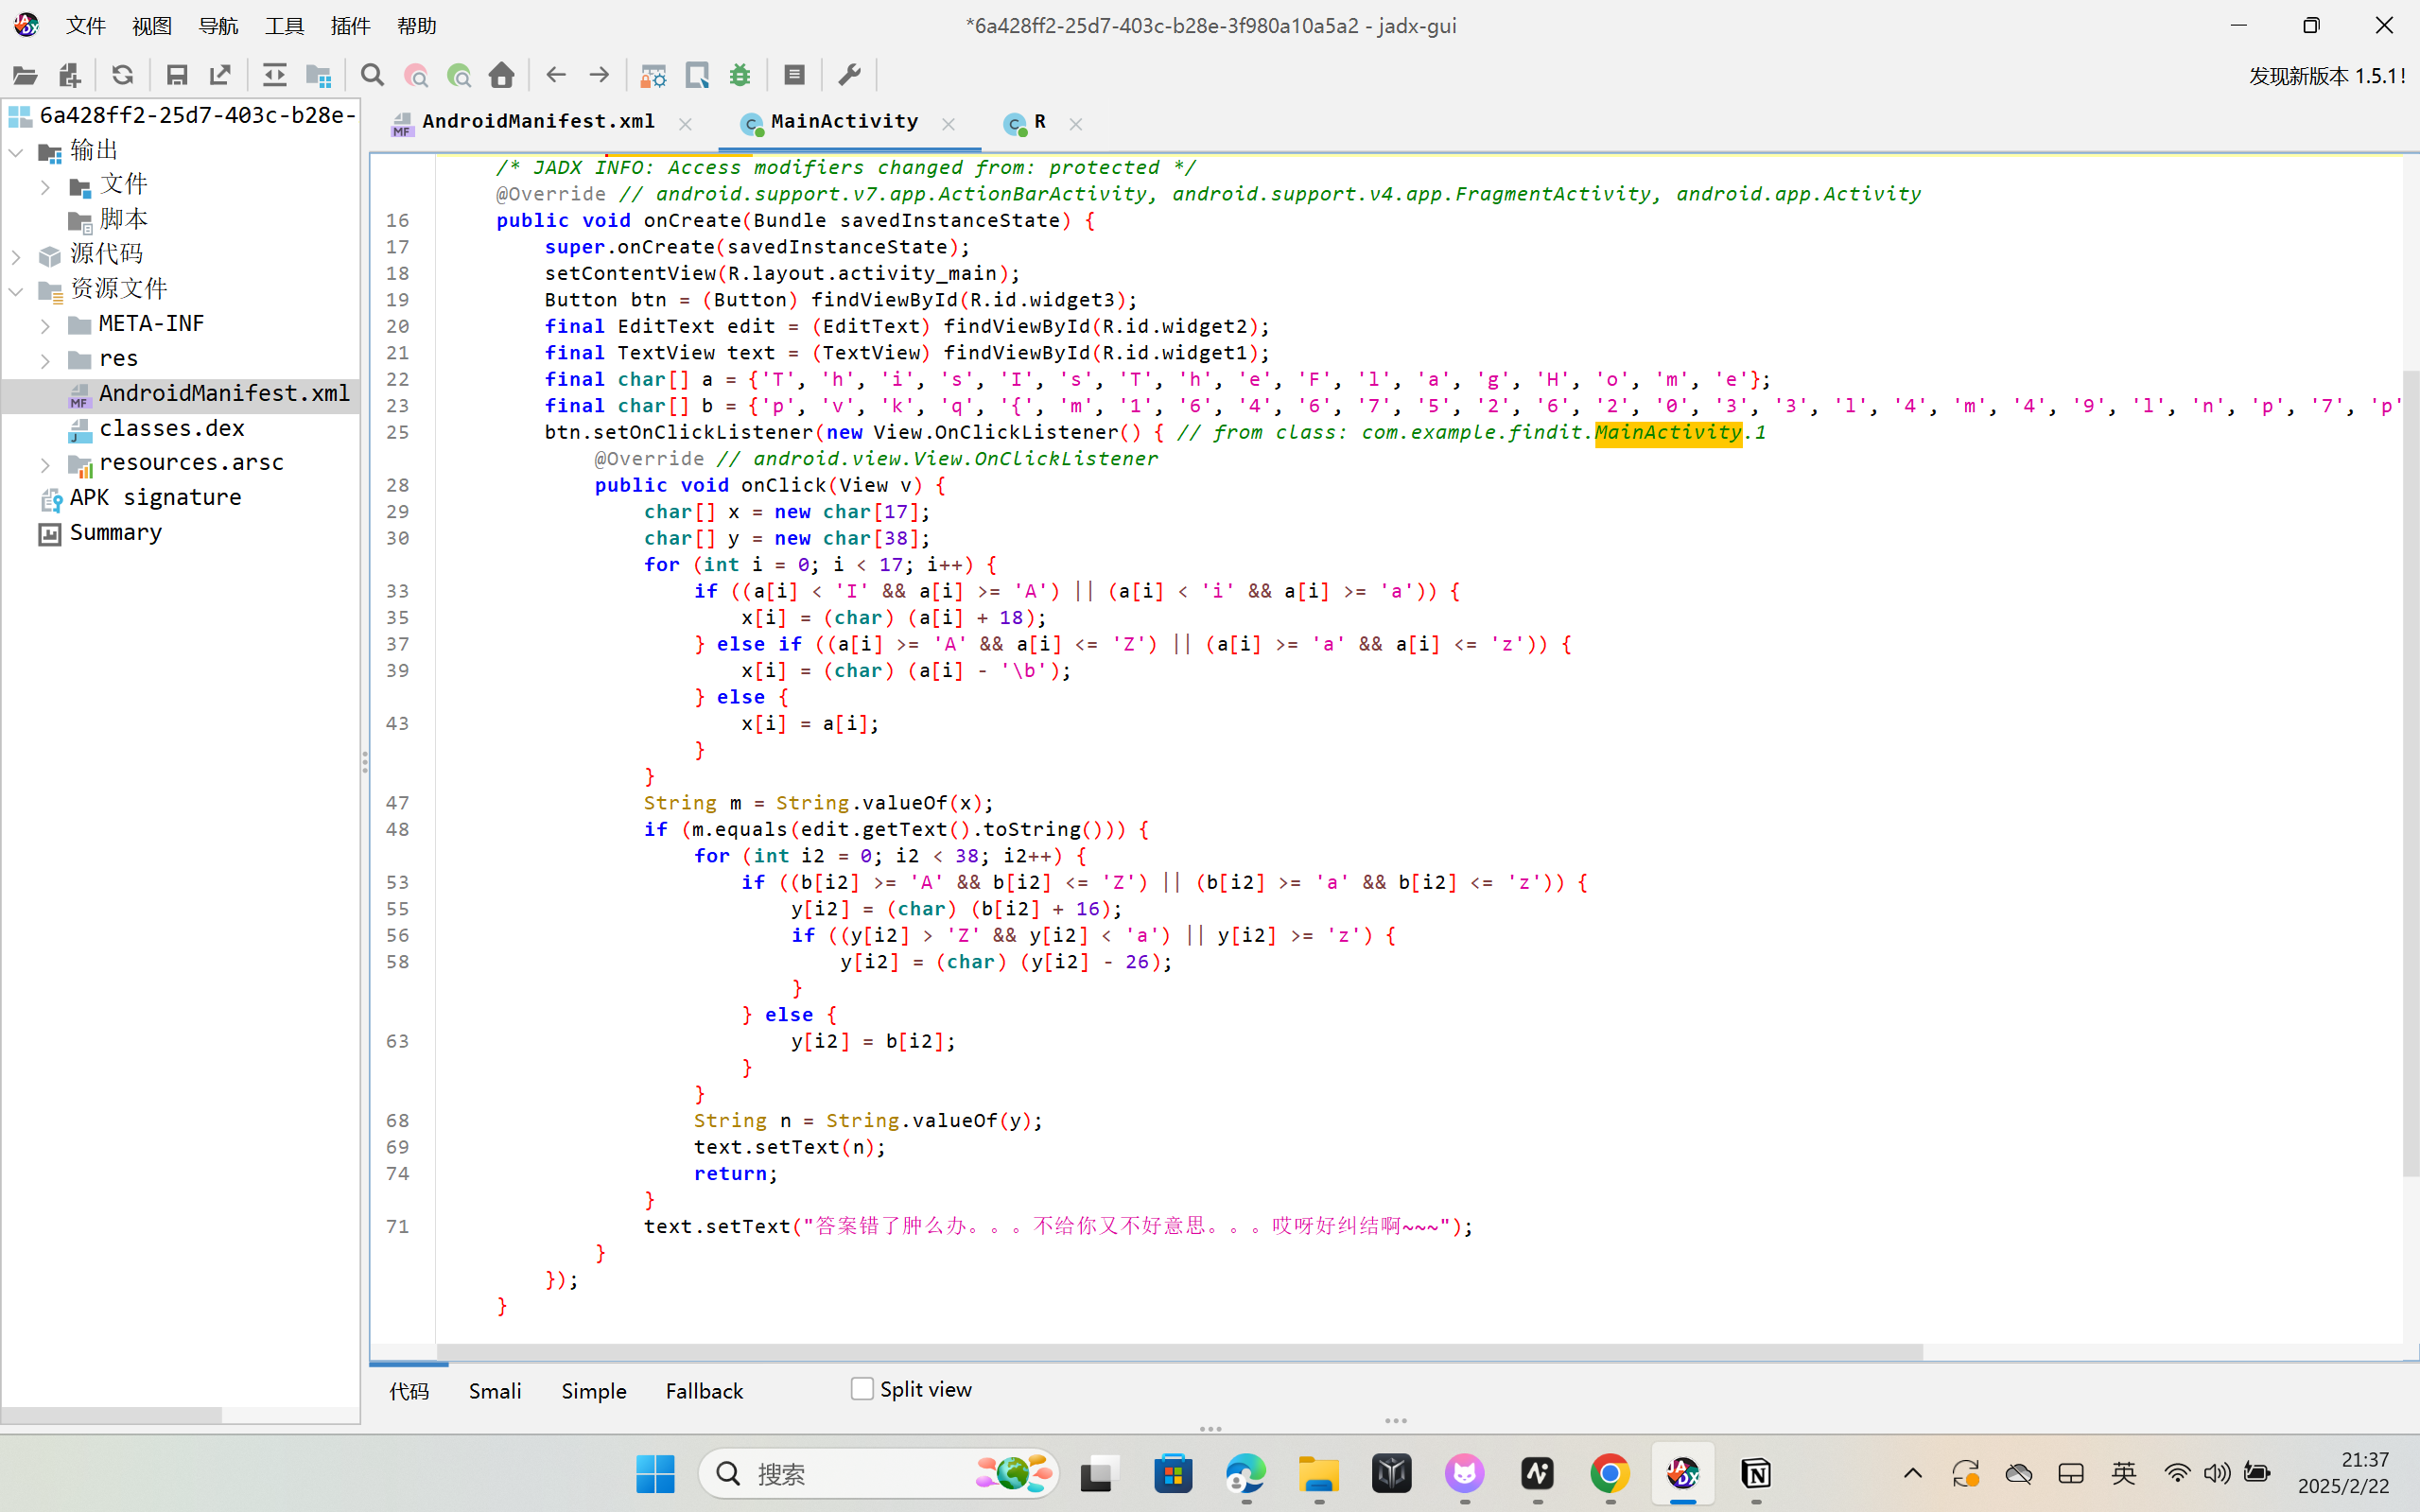2420x1512 pixels.
Task: Switch to Smali code view
Action: [495, 1390]
